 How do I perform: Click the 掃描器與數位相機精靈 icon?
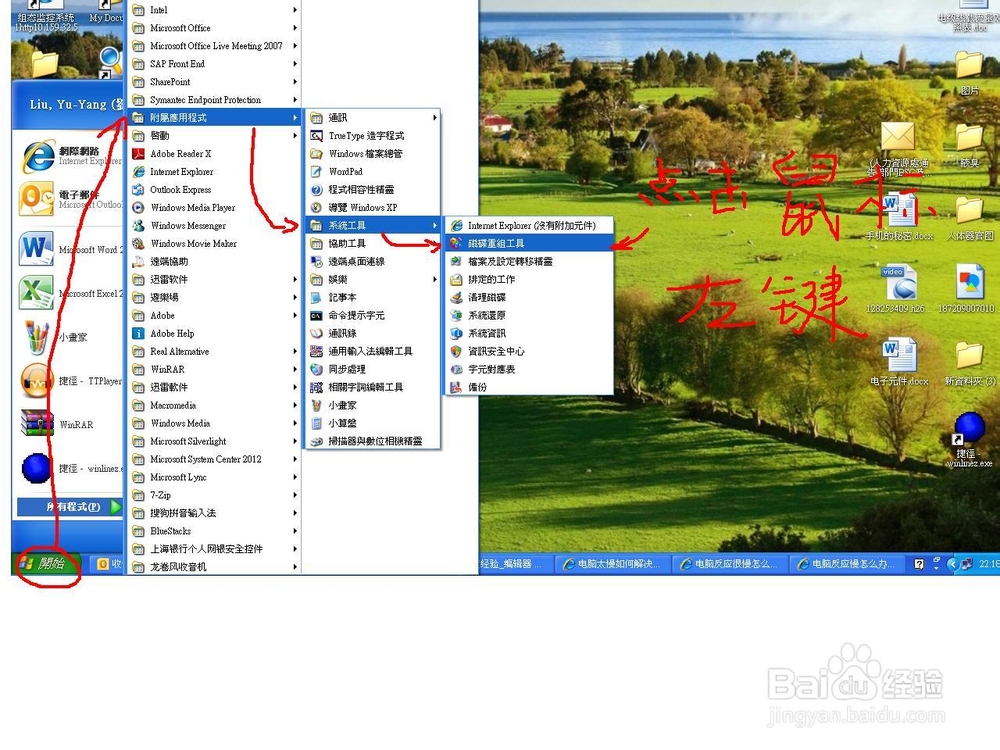[x=316, y=441]
